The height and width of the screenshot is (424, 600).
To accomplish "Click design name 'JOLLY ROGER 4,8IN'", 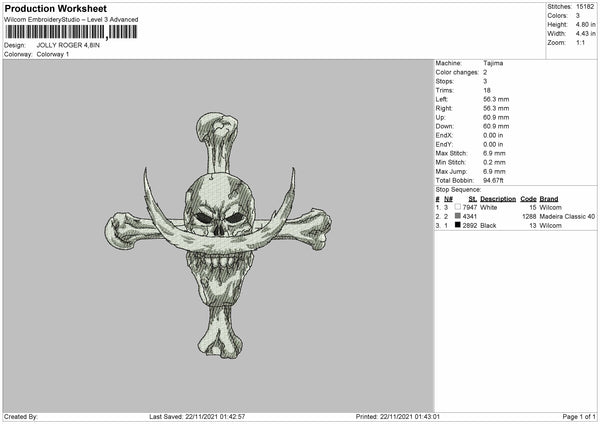I will (x=68, y=45).
